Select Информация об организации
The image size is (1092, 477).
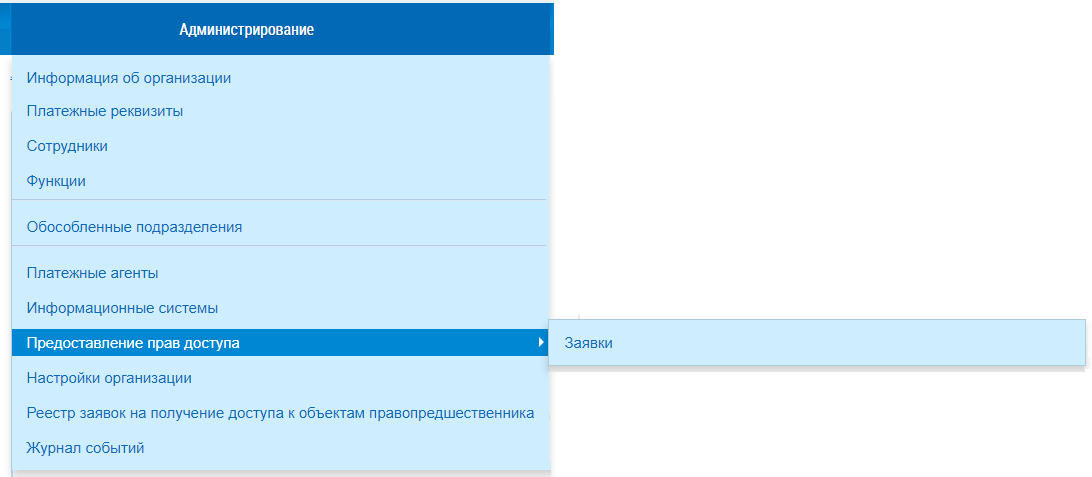(129, 78)
